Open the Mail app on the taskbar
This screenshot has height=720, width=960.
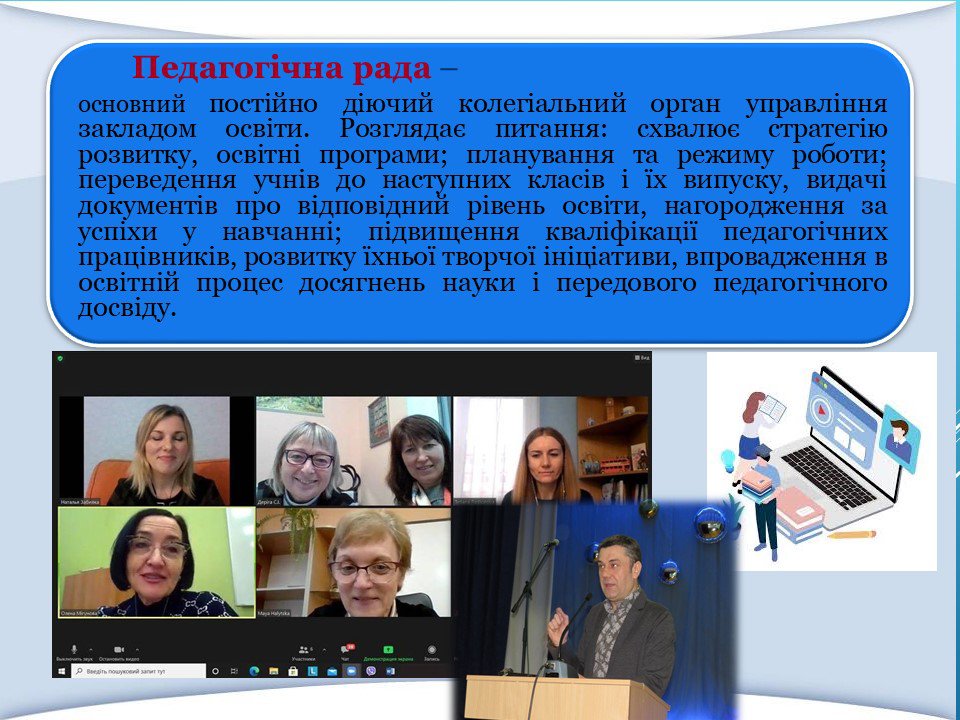(x=332, y=671)
